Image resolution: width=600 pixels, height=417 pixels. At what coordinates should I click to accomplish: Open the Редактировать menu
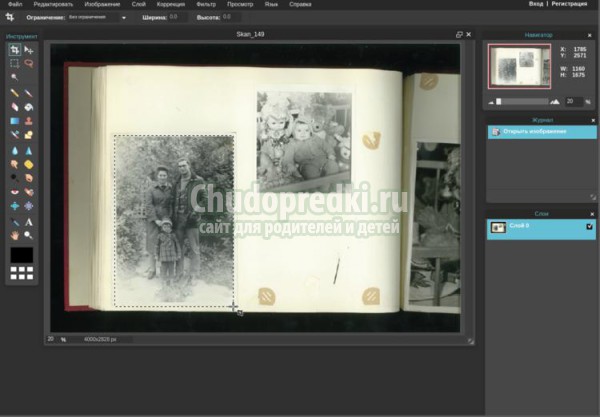click(x=53, y=4)
